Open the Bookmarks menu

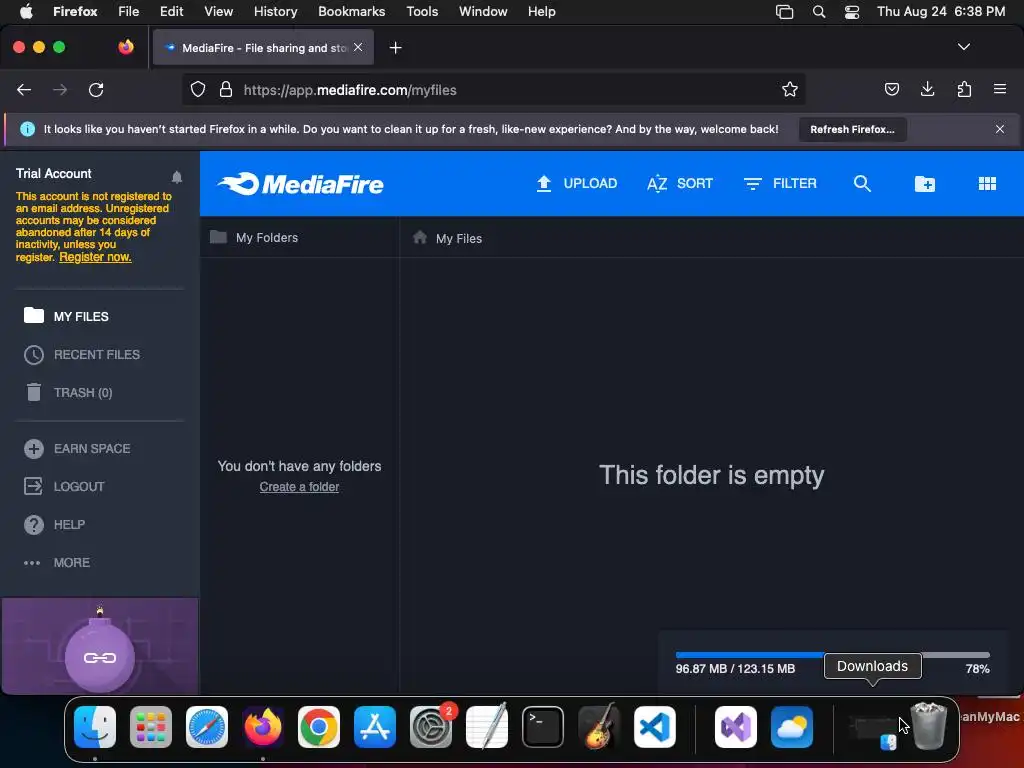pos(351,11)
